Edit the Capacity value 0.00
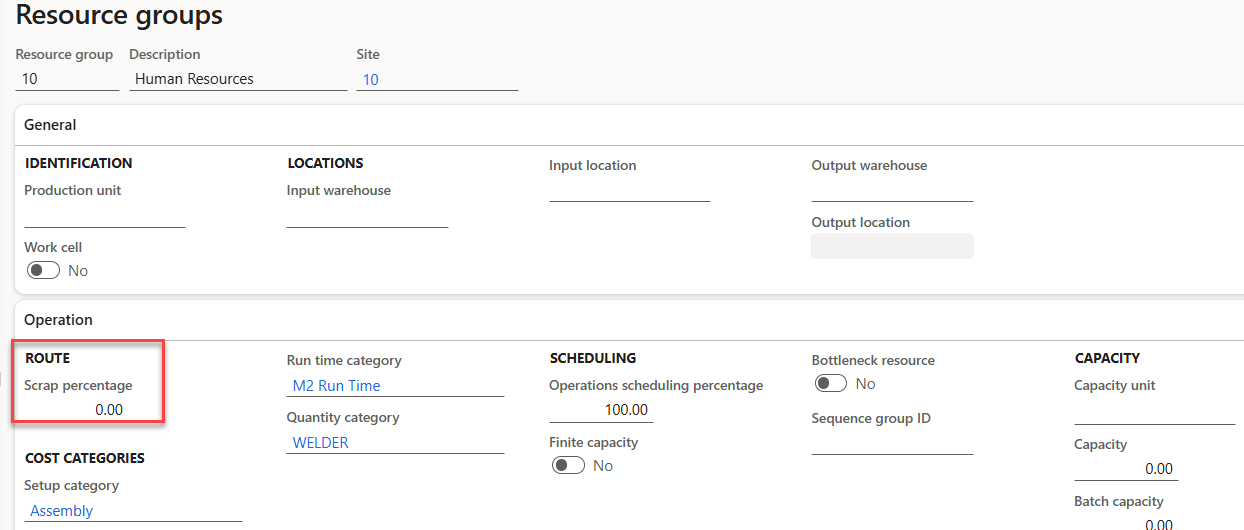The height and width of the screenshot is (530, 1244). [x=1126, y=468]
